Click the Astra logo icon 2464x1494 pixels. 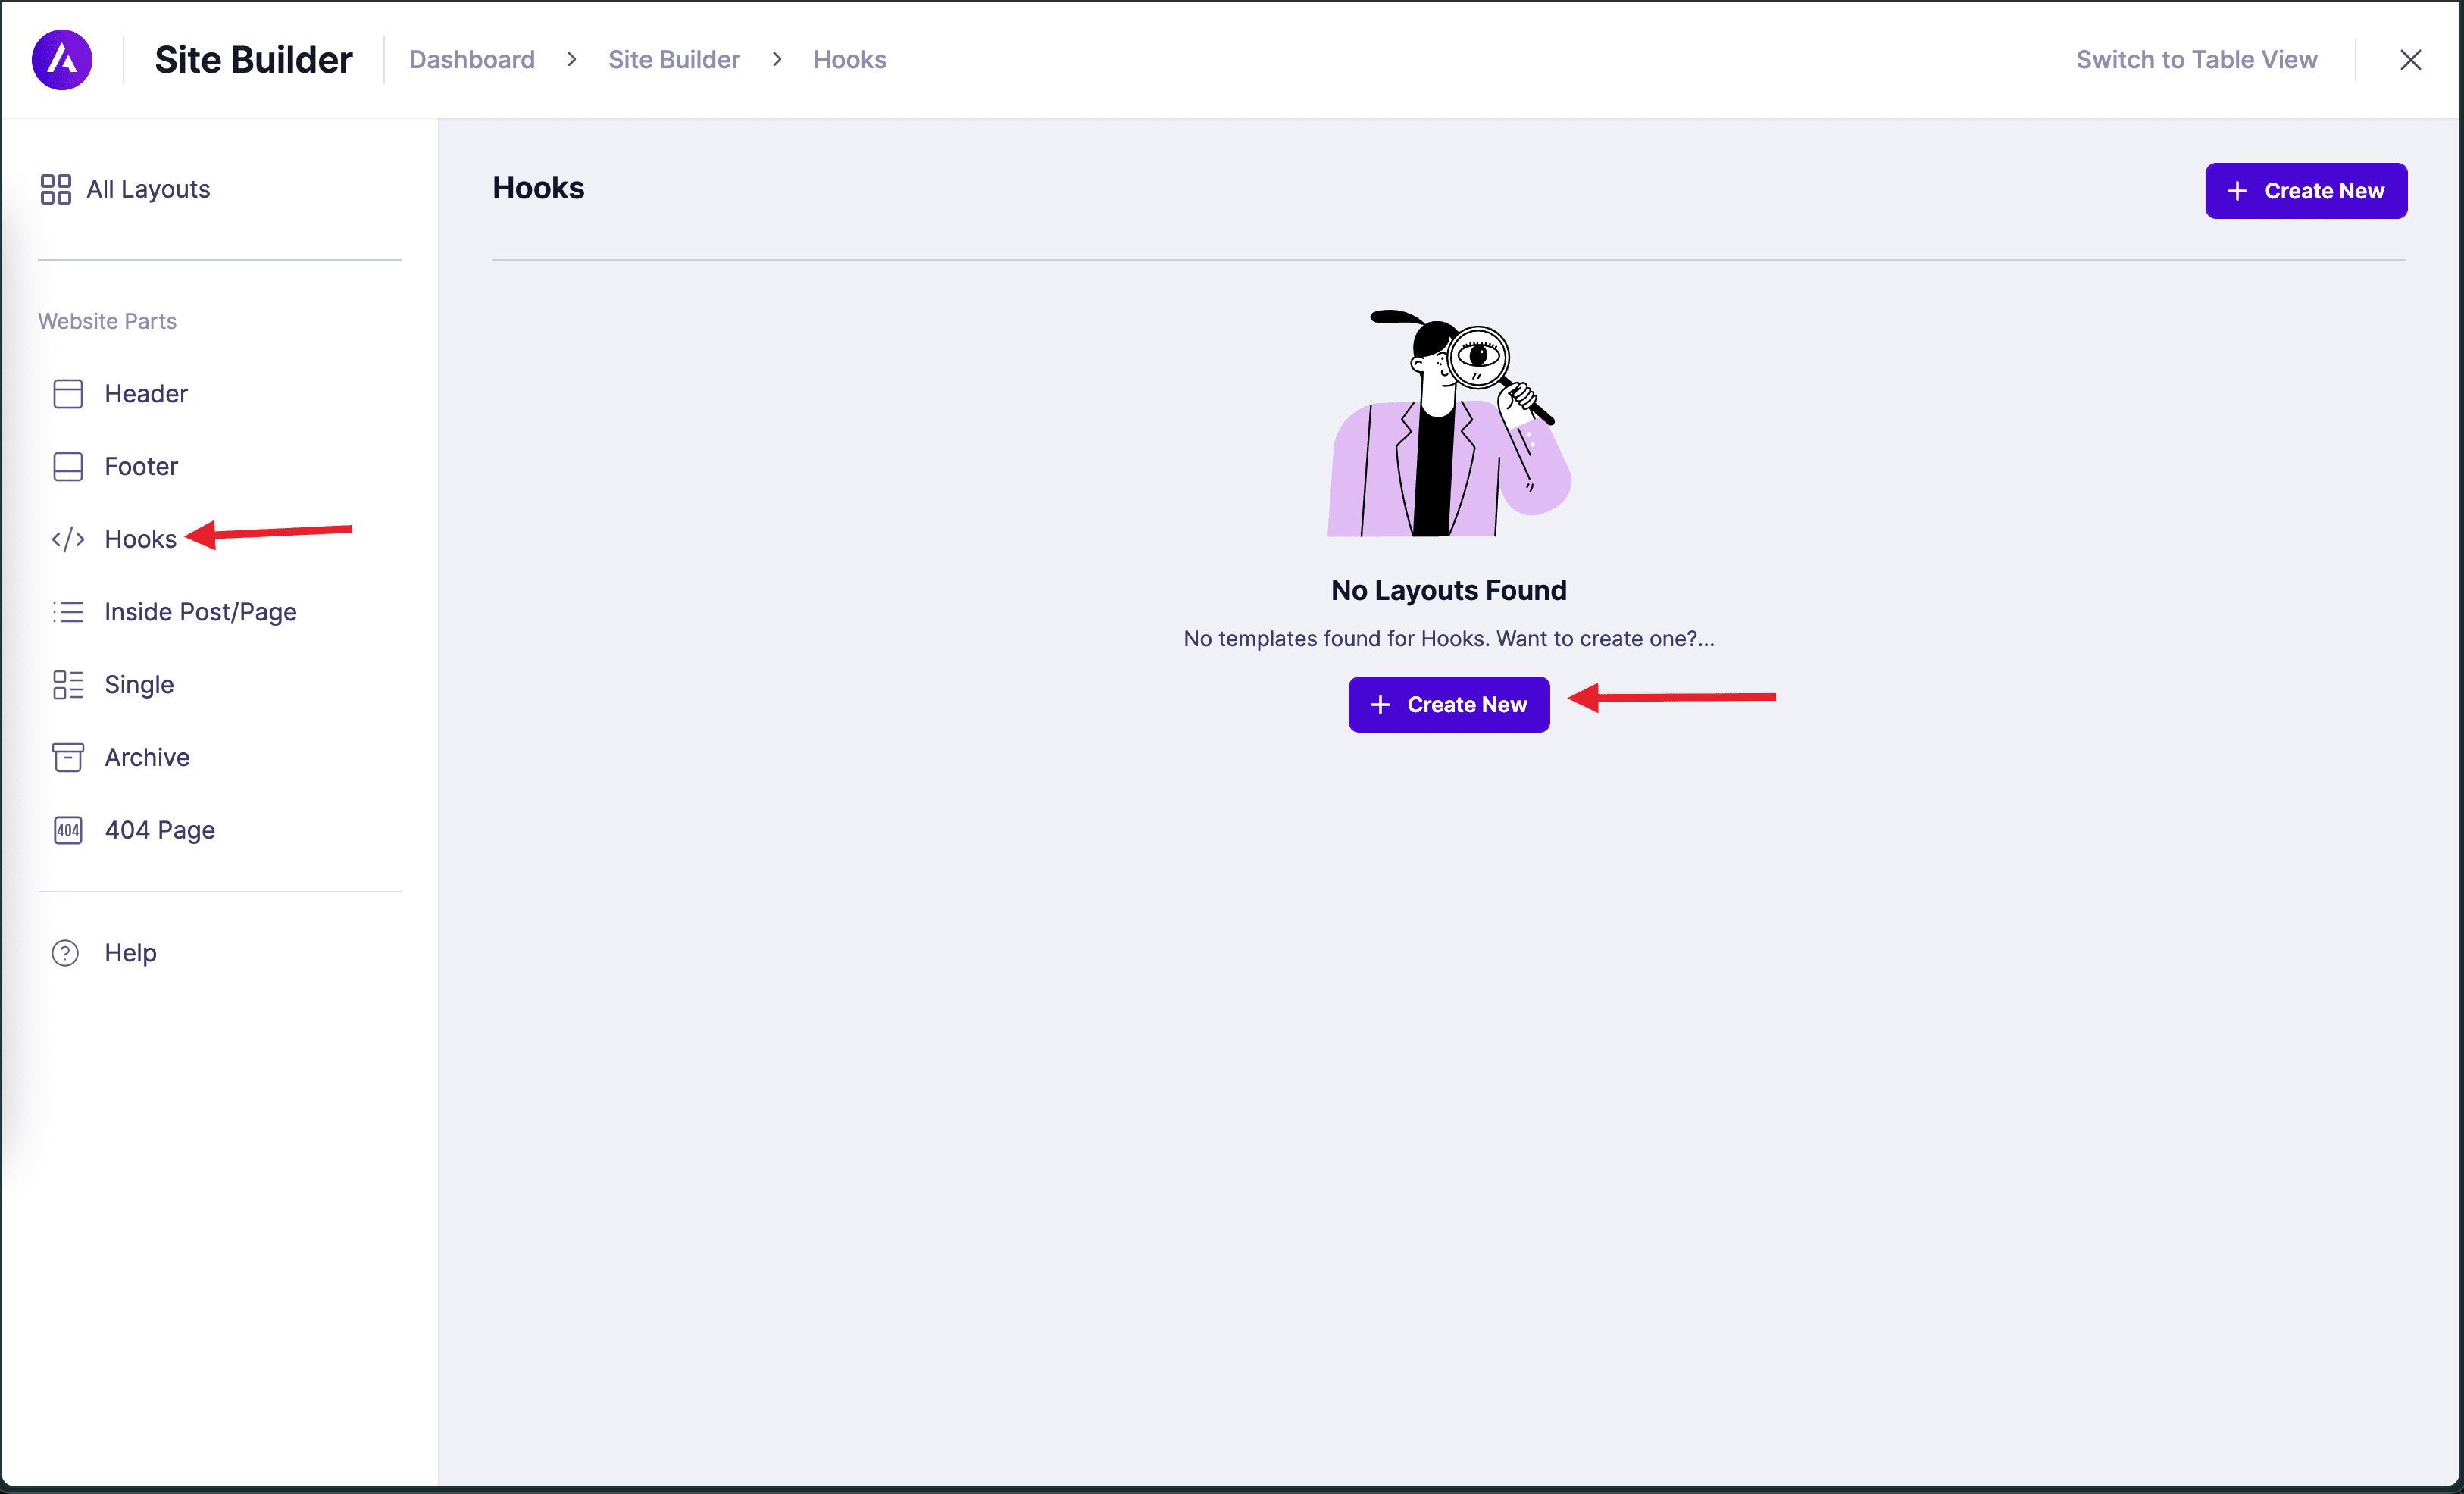pyautogui.click(x=62, y=60)
